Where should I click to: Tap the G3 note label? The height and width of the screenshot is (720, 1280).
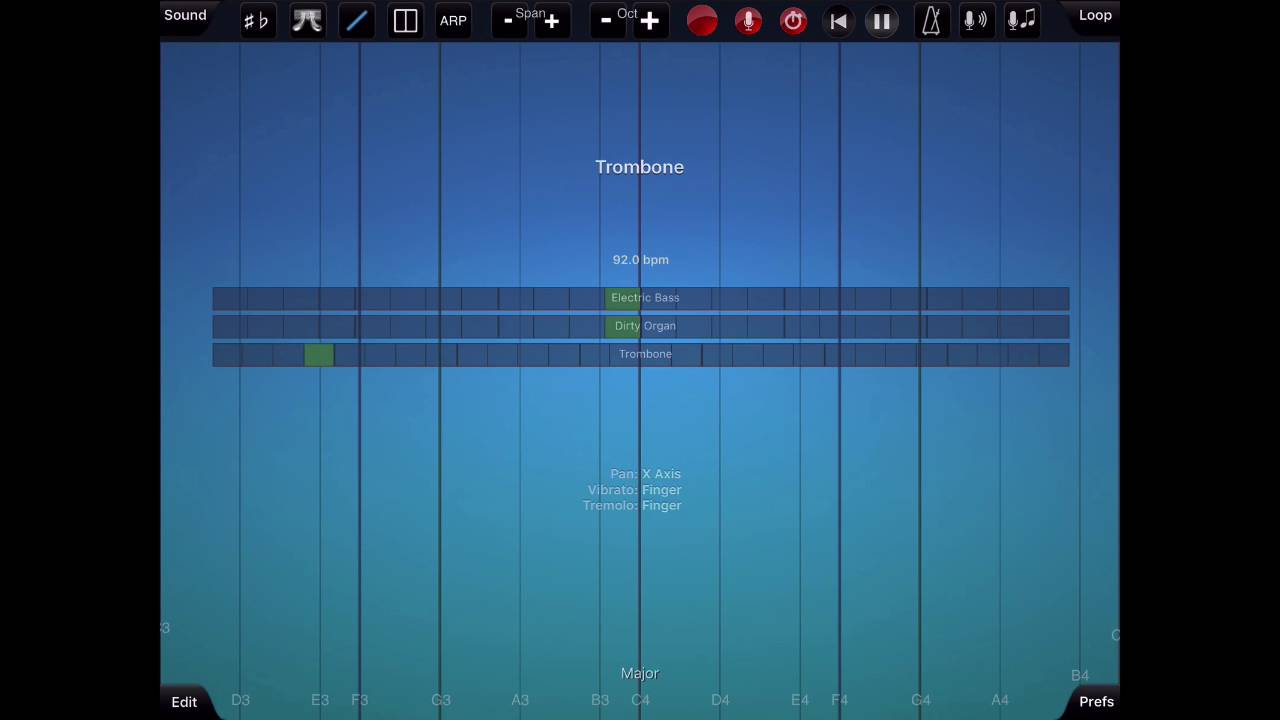click(441, 700)
